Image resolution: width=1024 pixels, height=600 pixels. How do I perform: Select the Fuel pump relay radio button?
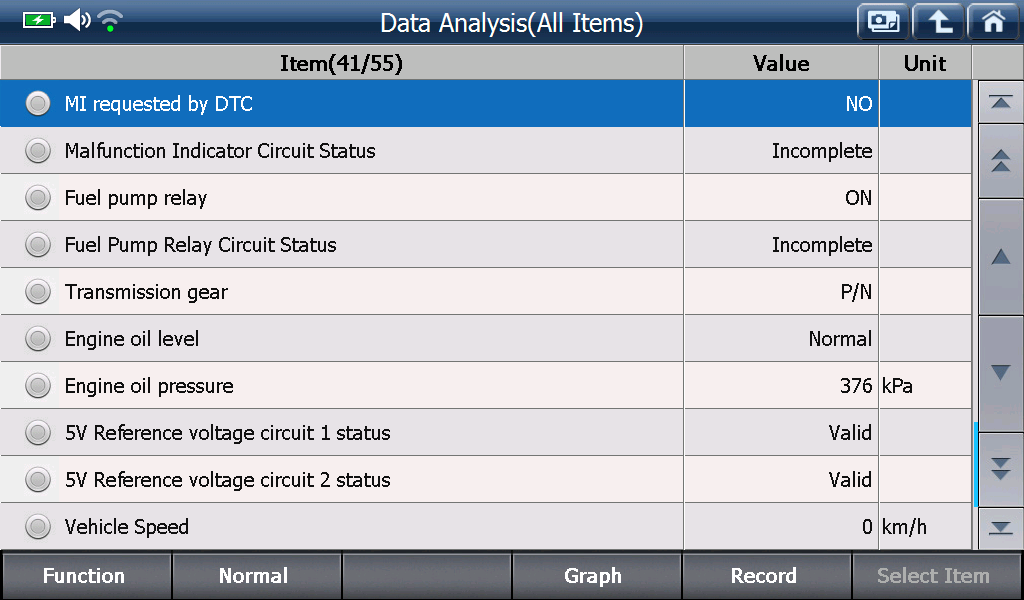point(38,198)
